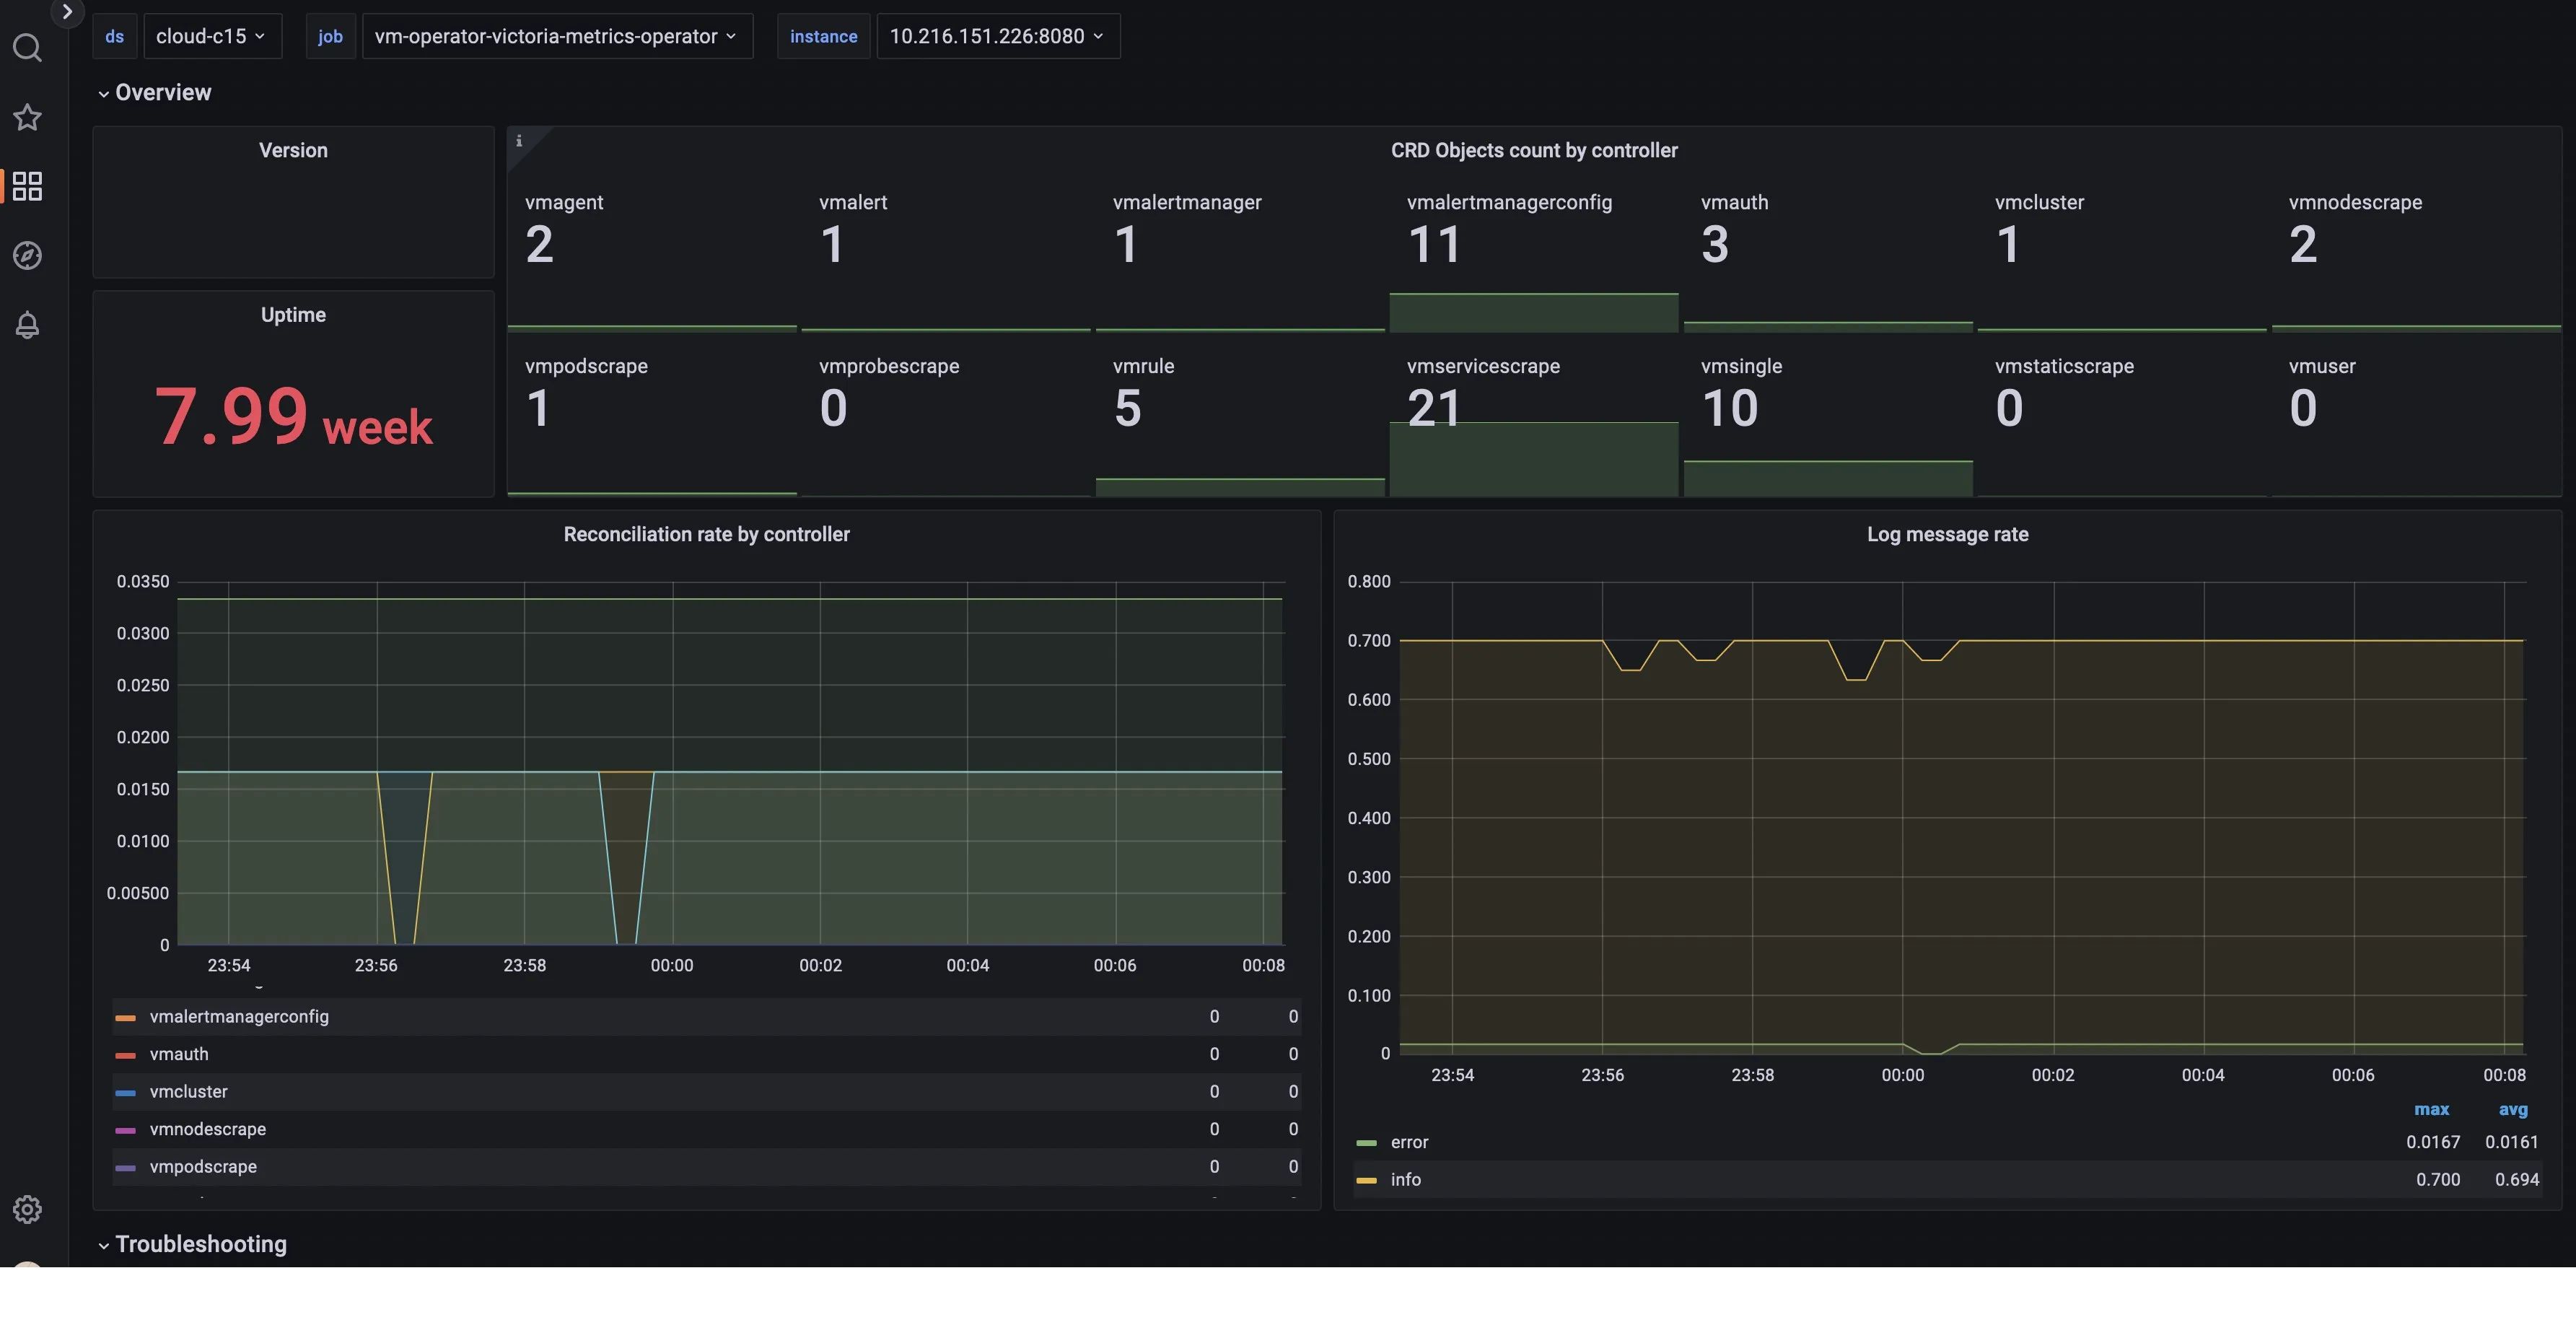This screenshot has height=1325, width=2576.
Task: Open the search icon in sidebar
Action: tap(27, 48)
